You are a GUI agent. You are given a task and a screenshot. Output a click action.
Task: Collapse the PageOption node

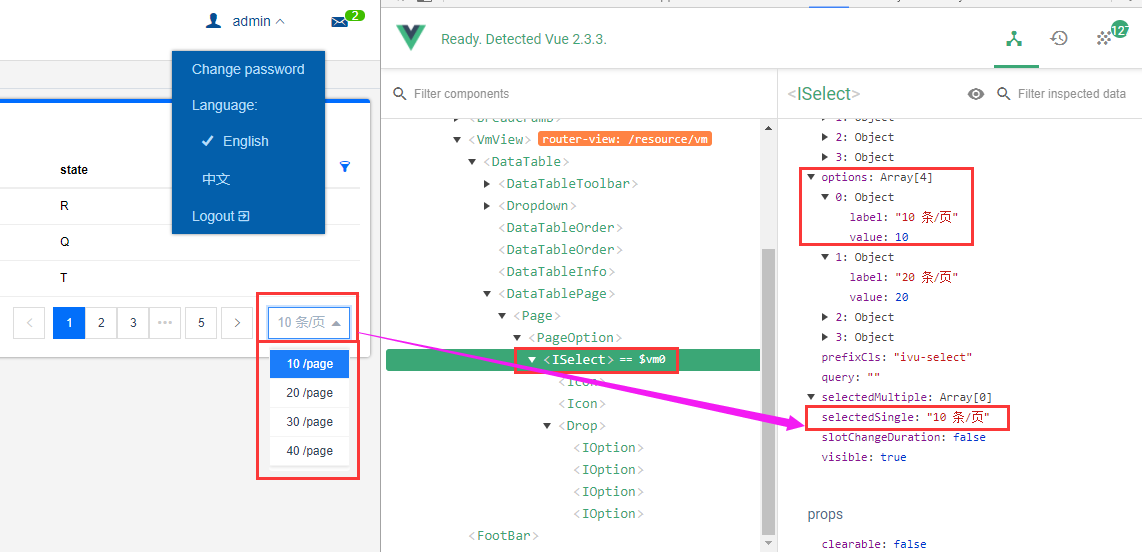517,337
